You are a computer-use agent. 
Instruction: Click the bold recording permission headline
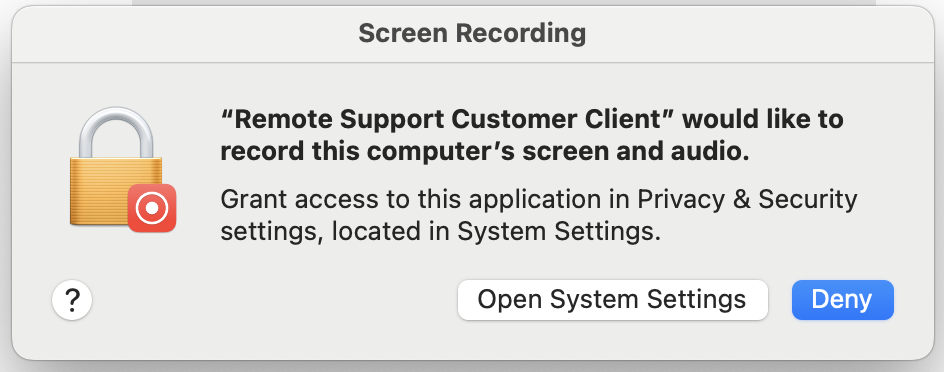click(532, 136)
